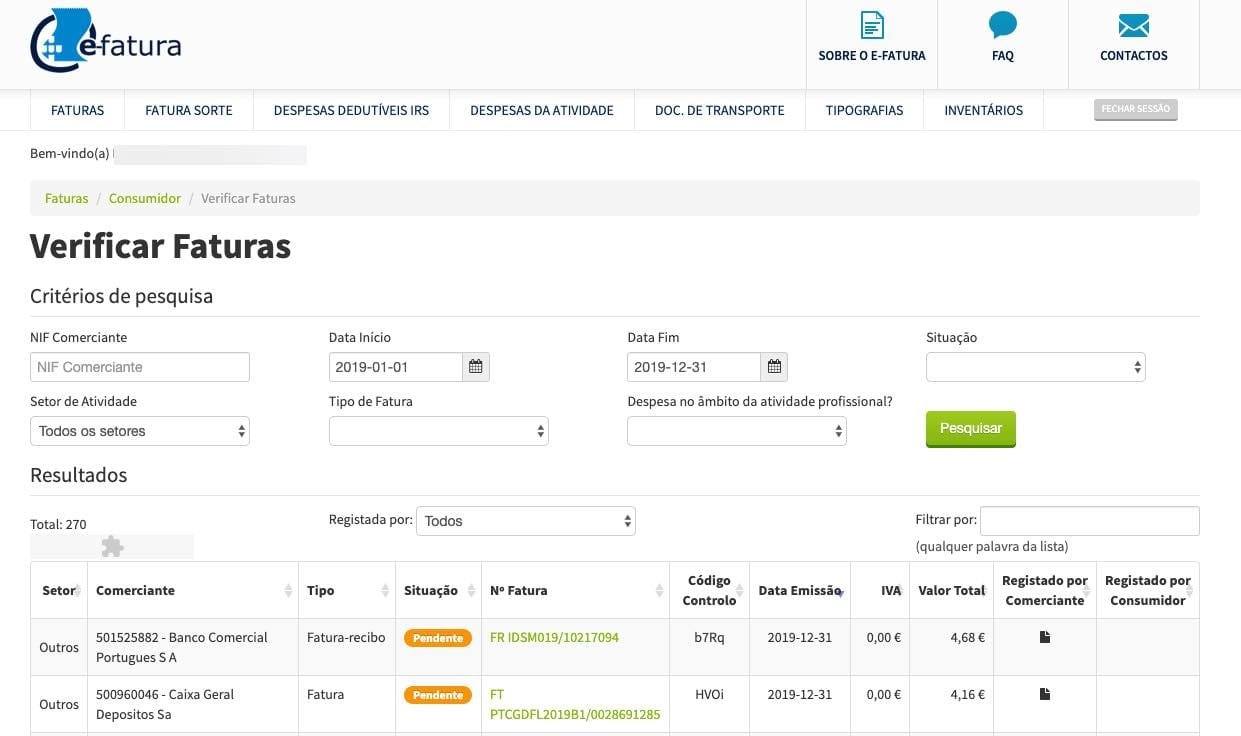Click document icon in Caixa Geral row
The width and height of the screenshot is (1241, 736).
(1045, 694)
